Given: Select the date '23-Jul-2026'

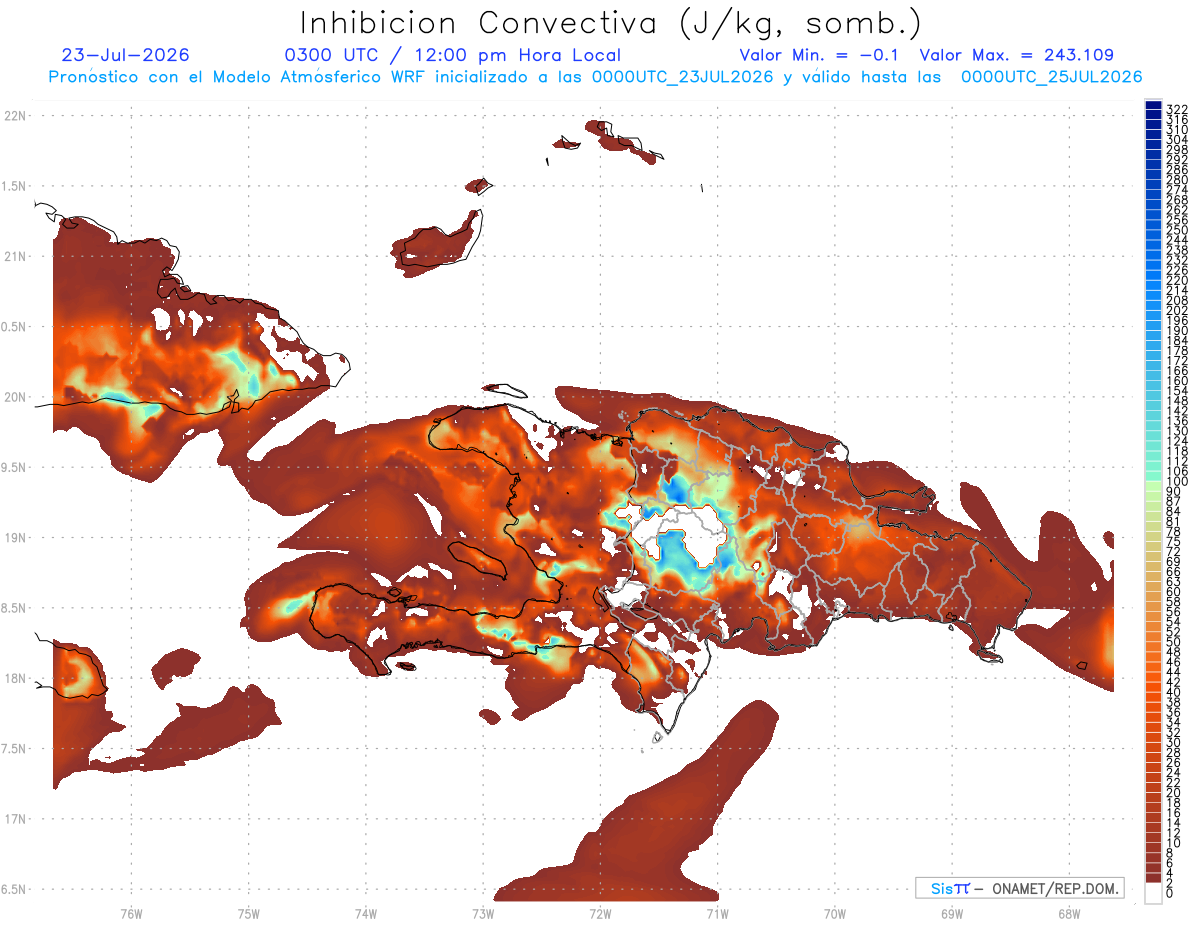Looking at the screenshot, I should [125, 55].
